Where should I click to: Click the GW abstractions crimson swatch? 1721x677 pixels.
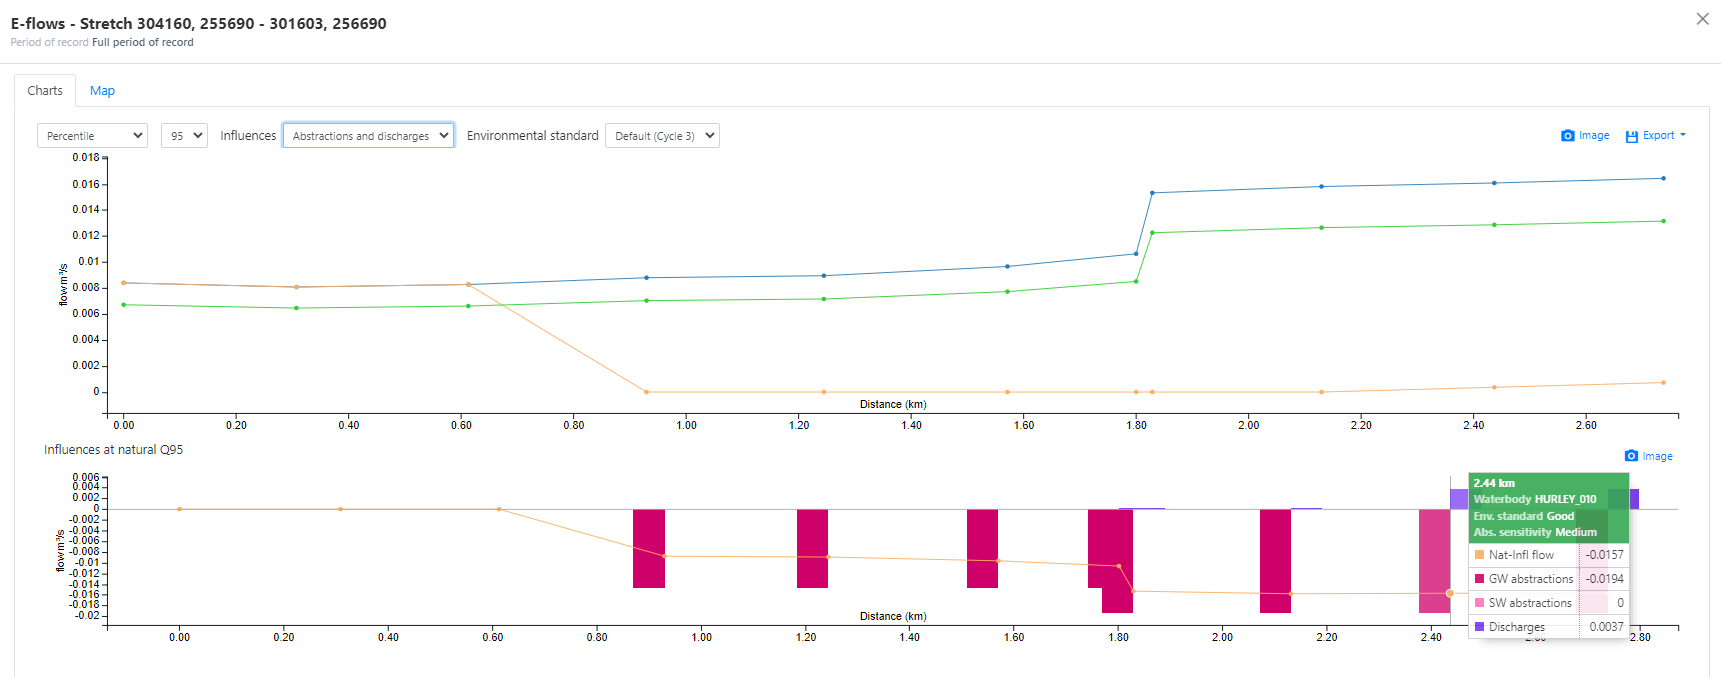1479,579
